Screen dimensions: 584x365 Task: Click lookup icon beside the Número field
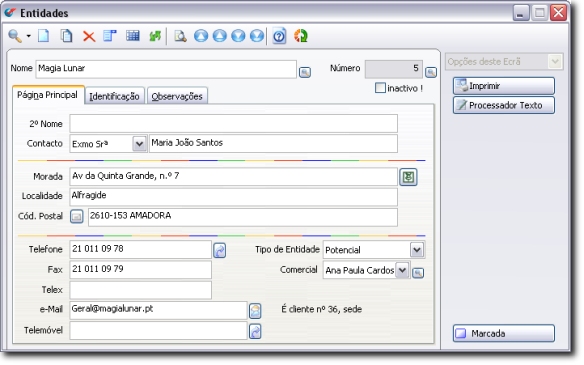pyautogui.click(x=431, y=72)
